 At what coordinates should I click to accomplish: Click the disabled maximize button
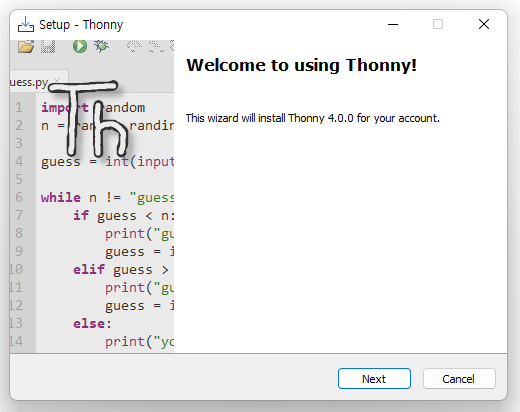click(x=438, y=24)
